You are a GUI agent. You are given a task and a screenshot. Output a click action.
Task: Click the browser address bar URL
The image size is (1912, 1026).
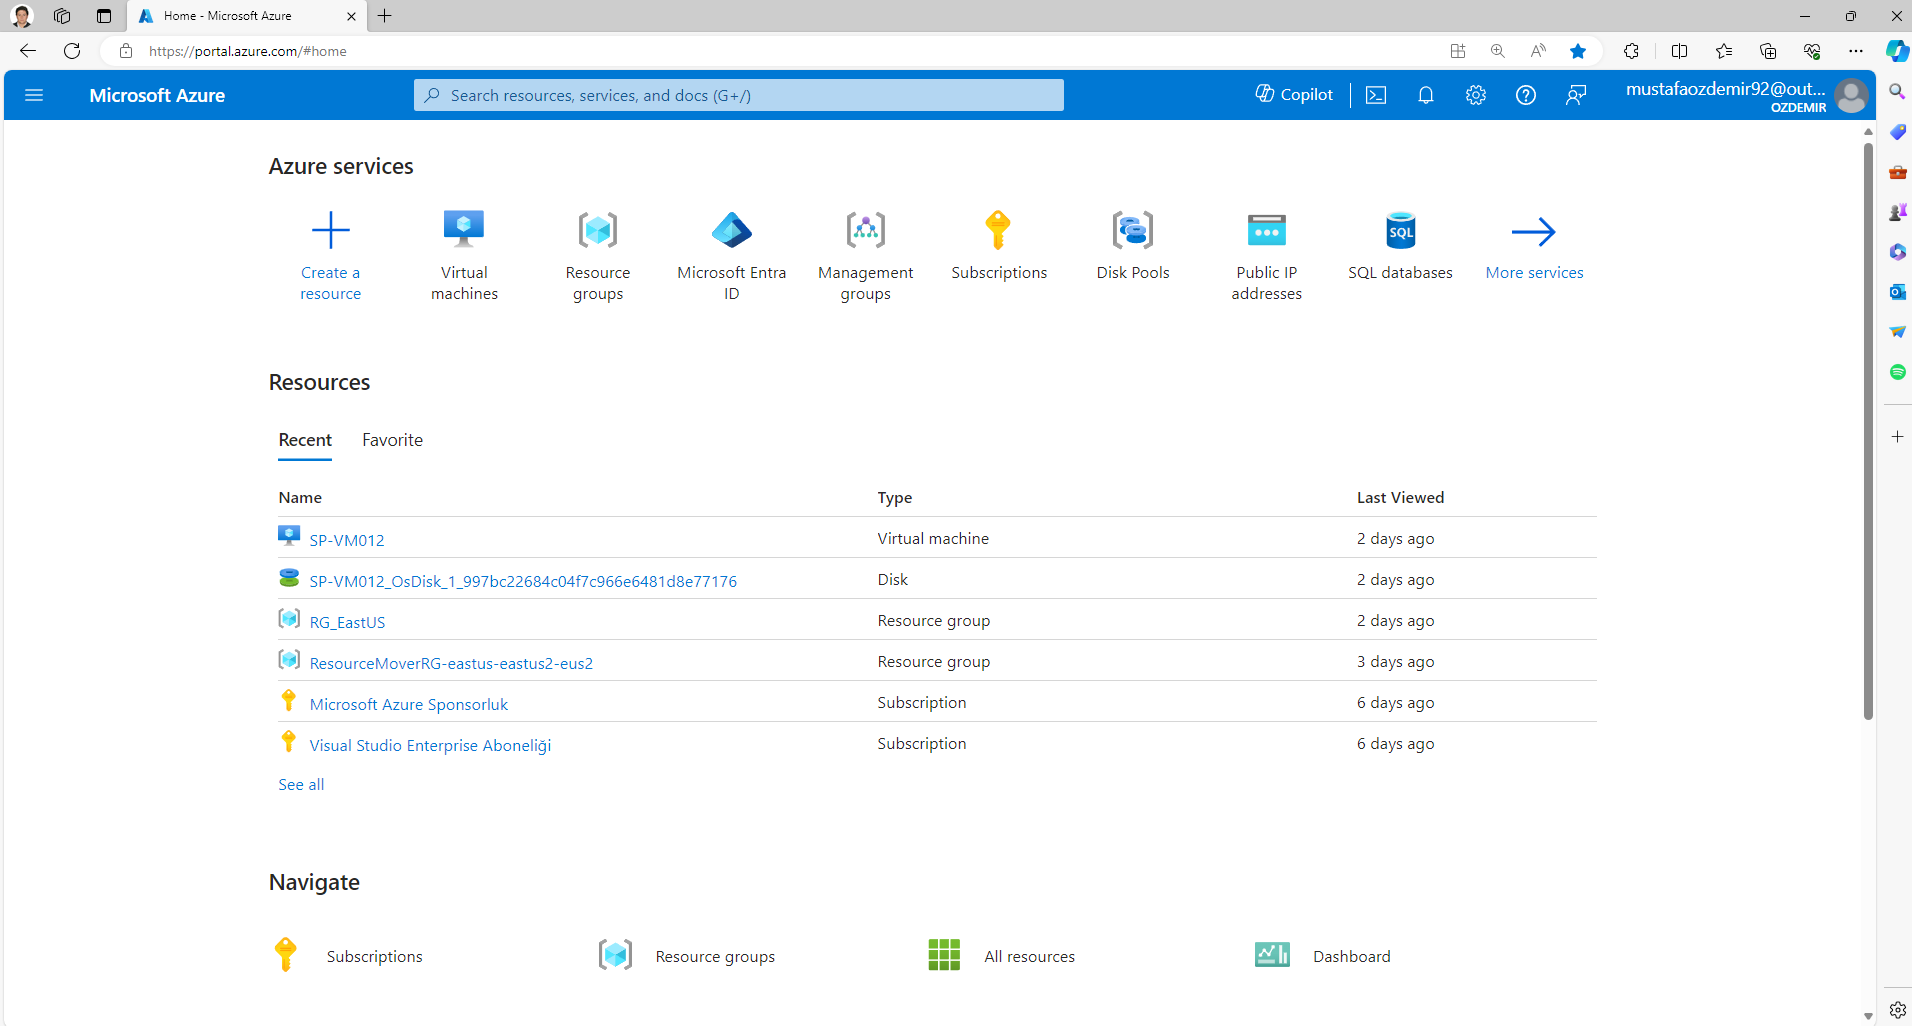247,51
